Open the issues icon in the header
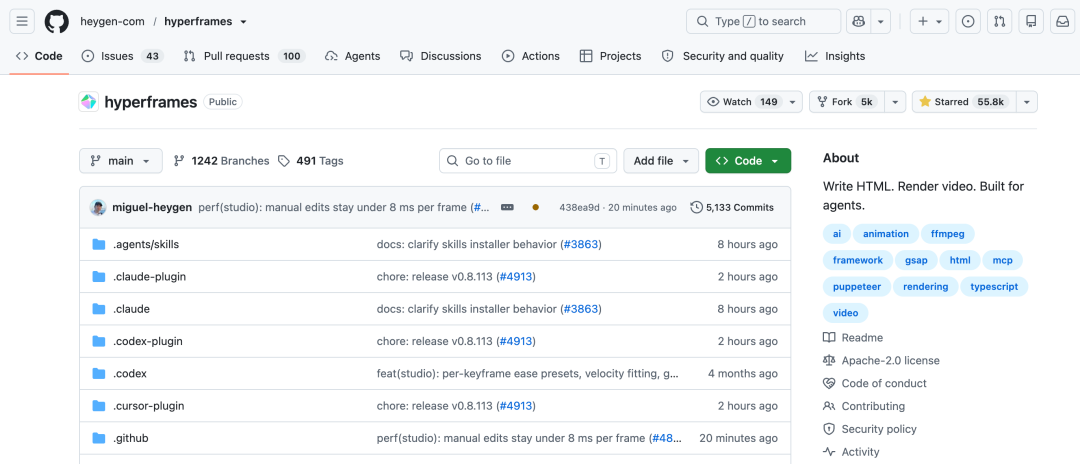 [x=968, y=21]
